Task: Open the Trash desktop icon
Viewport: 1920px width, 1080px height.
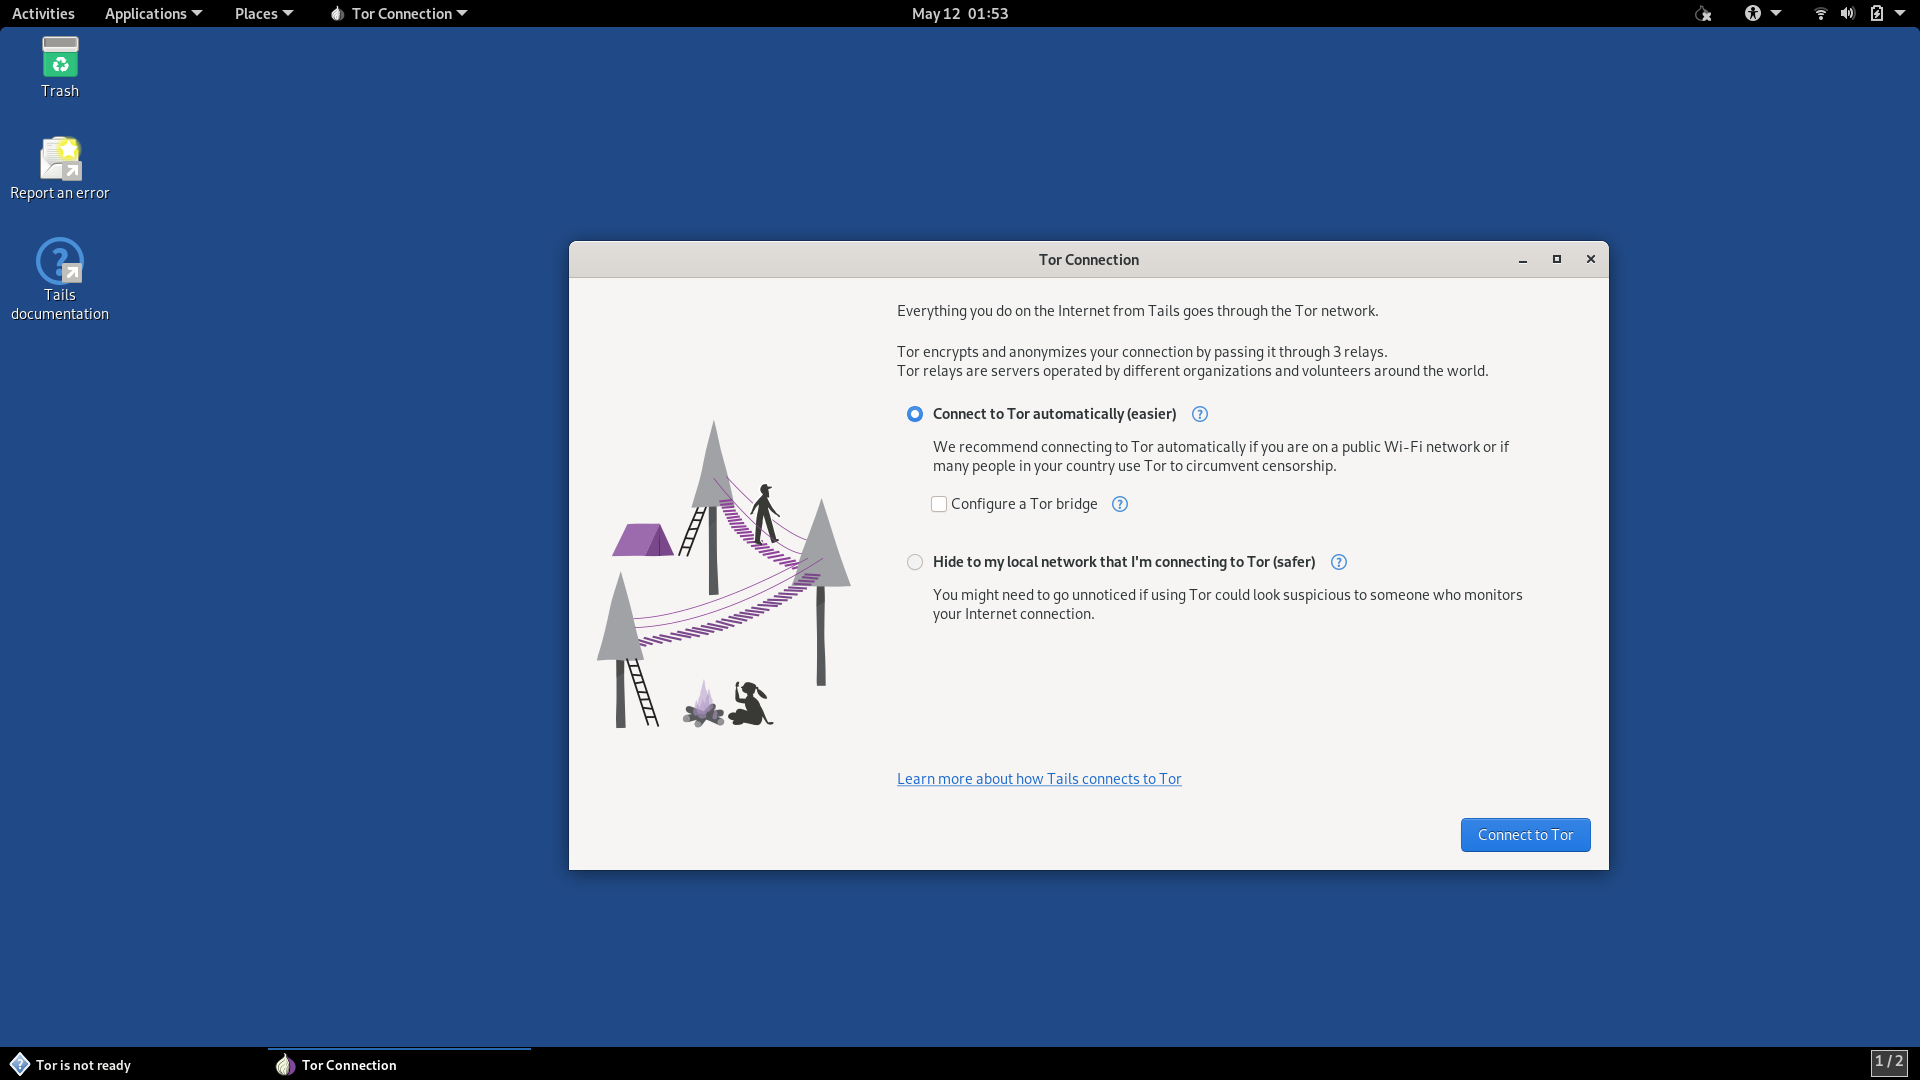Action: [60, 68]
